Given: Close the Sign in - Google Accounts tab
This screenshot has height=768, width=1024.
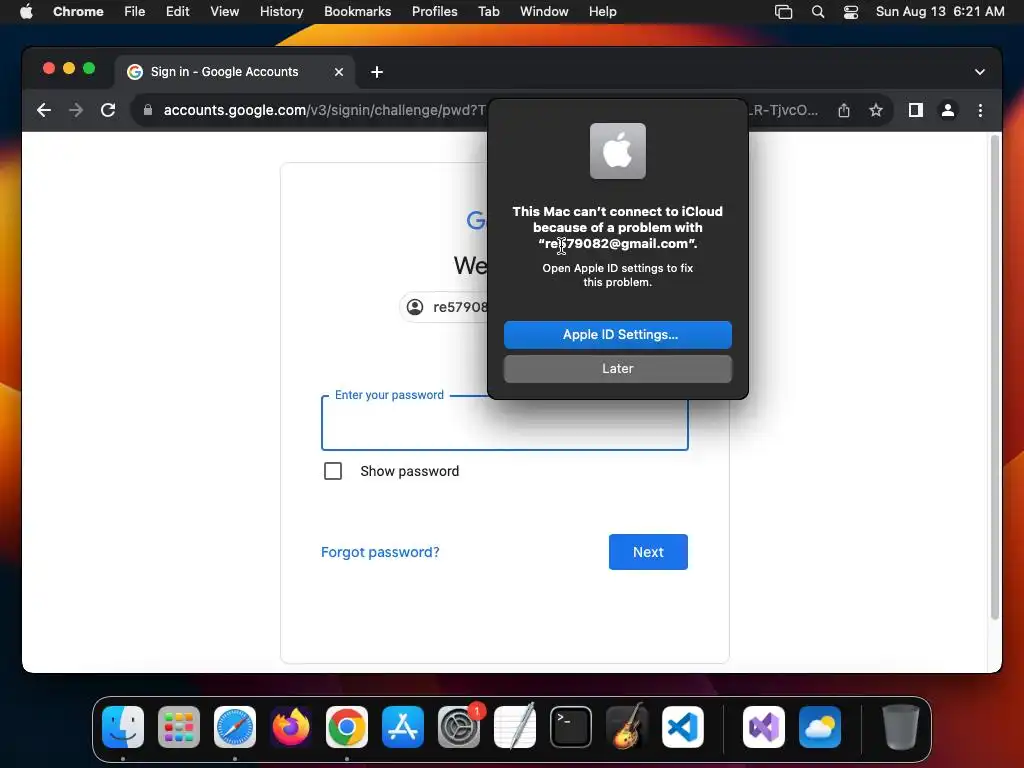Looking at the screenshot, I should click(339, 72).
